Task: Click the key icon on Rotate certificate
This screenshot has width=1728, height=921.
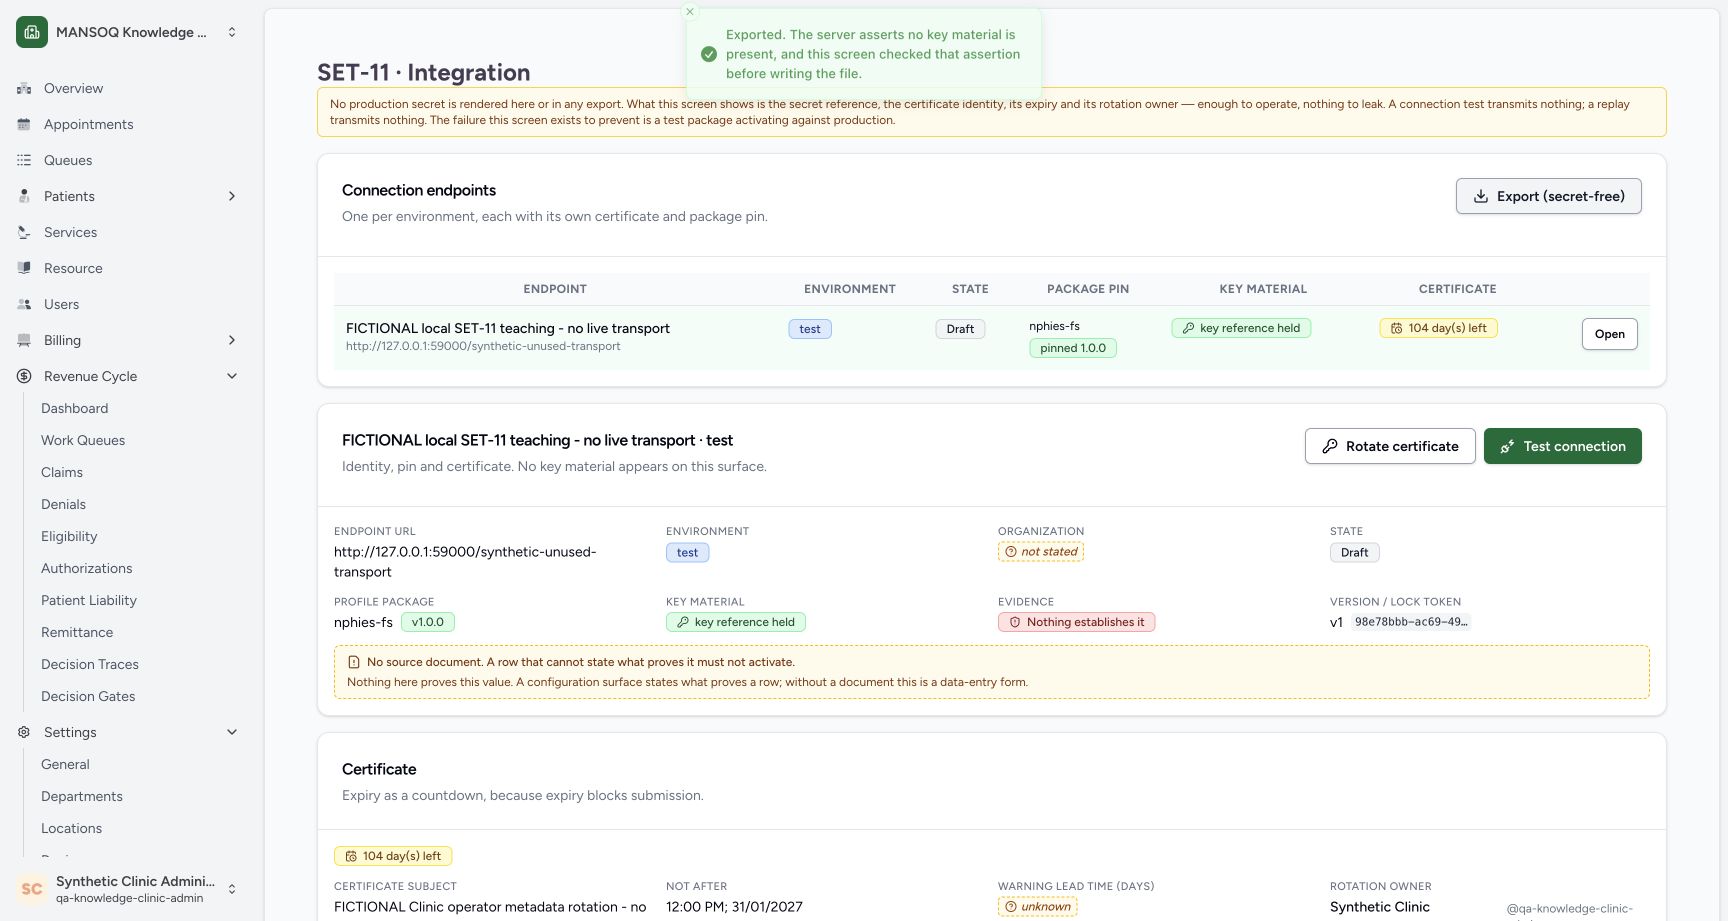Action: (1330, 446)
